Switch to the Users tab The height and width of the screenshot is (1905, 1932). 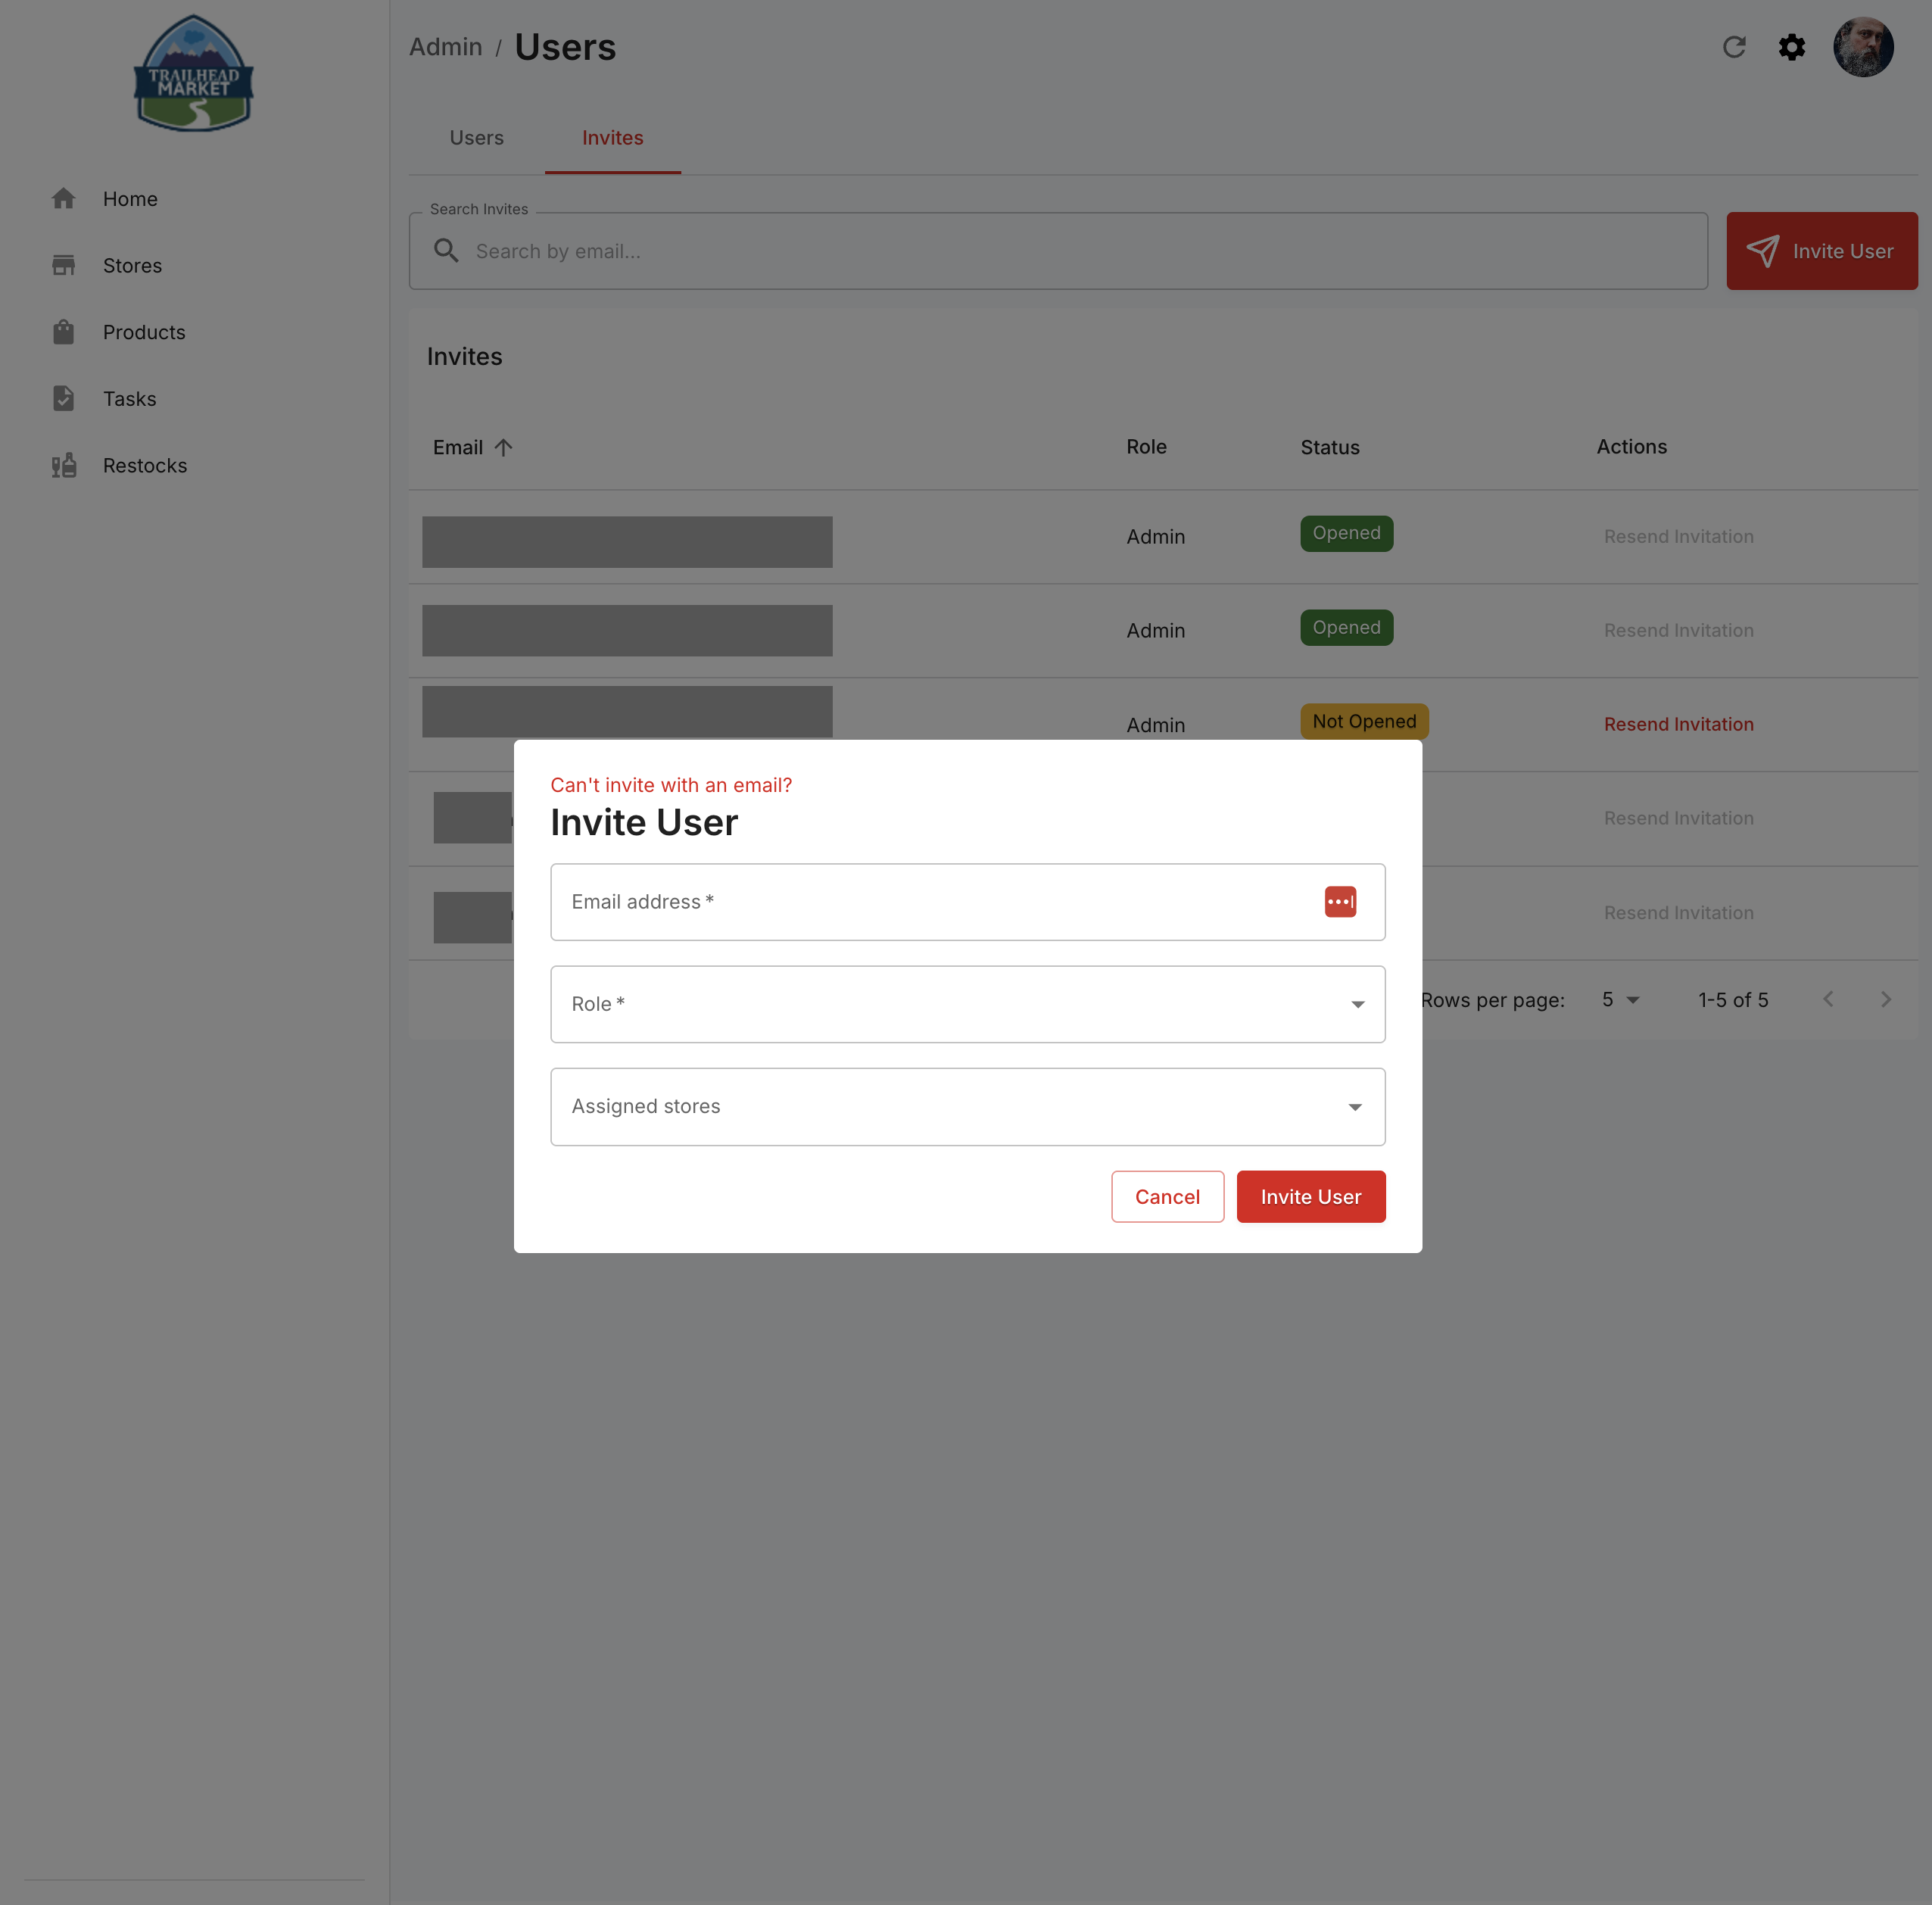click(x=476, y=138)
